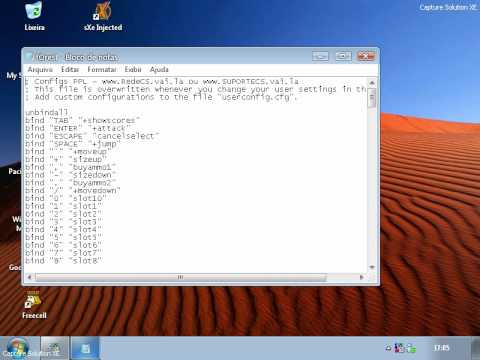
Task: Click the line bind "2" "slot2"
Action: tap(63, 214)
